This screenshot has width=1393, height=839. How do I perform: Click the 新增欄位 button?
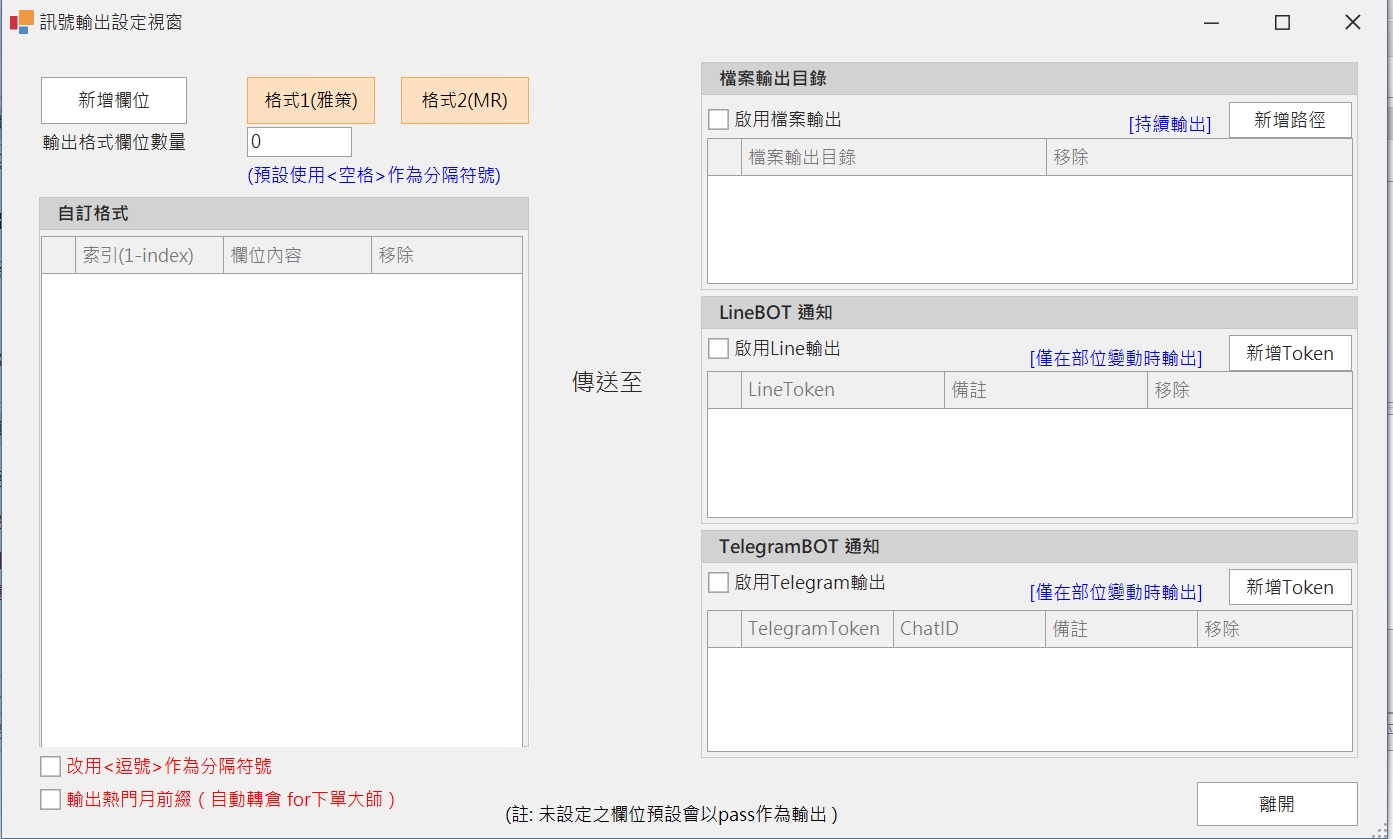[114, 101]
